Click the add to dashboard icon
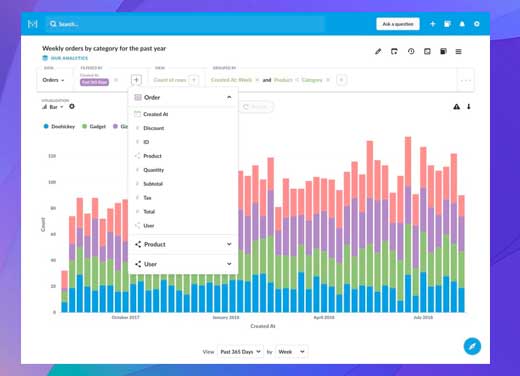This screenshot has width=520, height=376. (427, 51)
